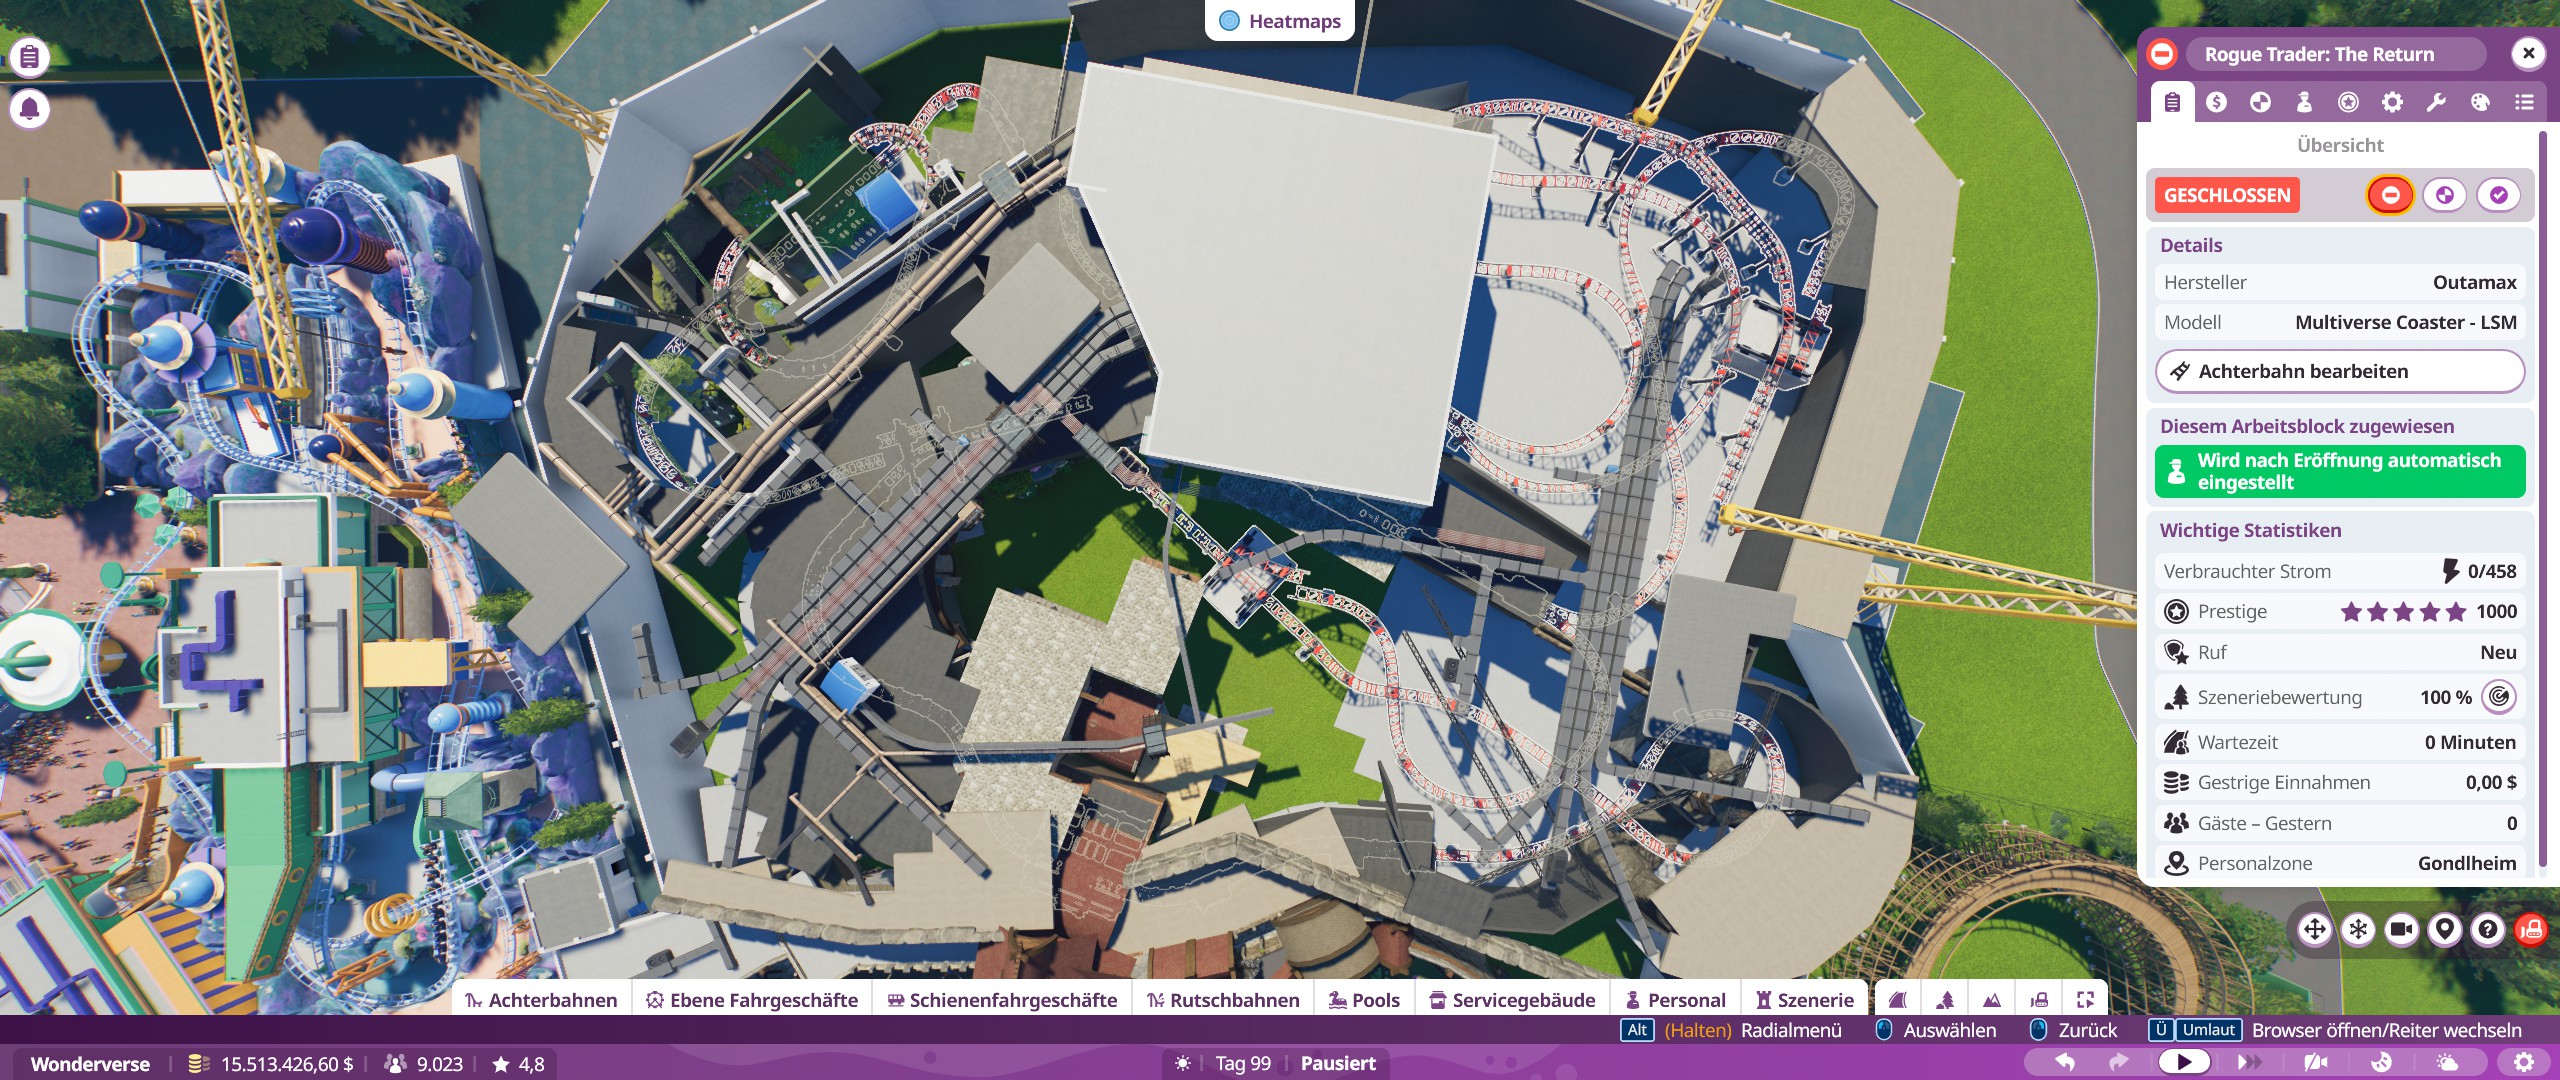2560x1080 pixels.
Task: Select the paths tool icon
Action: (x=1898, y=1000)
